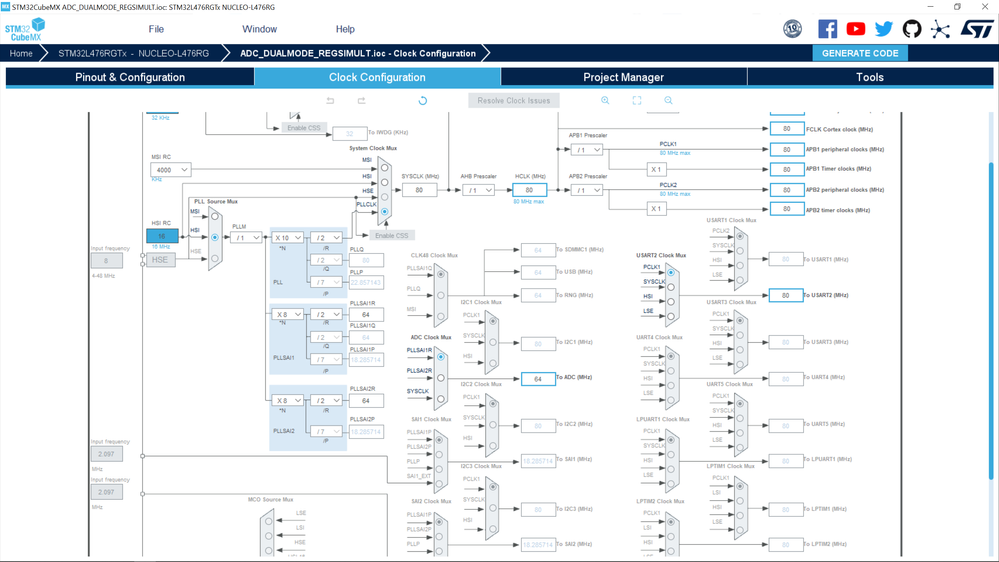The width and height of the screenshot is (999, 562).
Task: Switch to Project Manager tab
Action: pyautogui.click(x=624, y=77)
